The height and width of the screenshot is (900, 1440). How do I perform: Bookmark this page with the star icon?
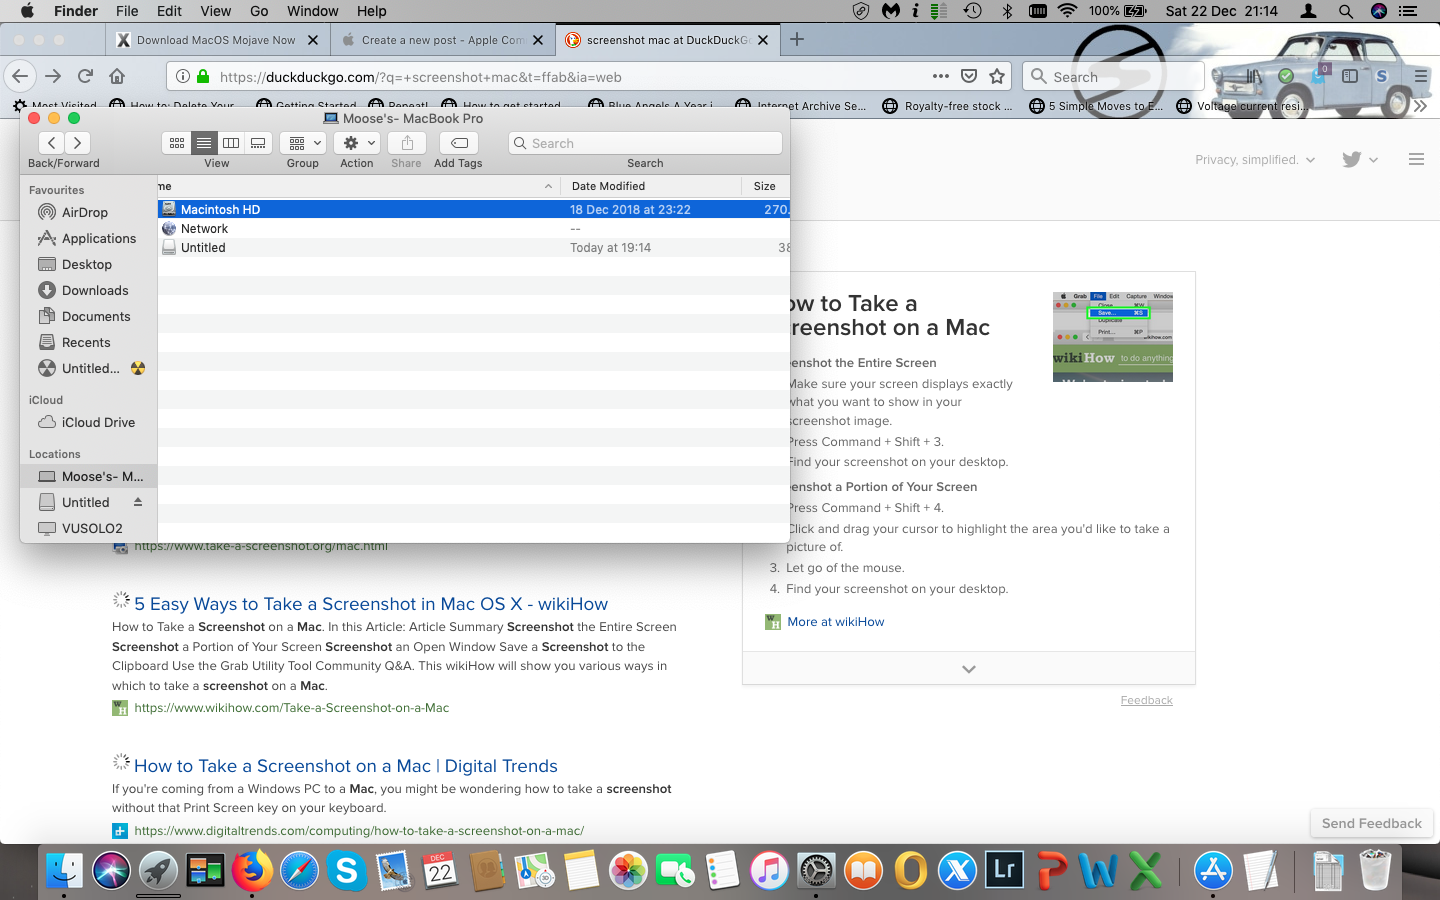click(996, 76)
